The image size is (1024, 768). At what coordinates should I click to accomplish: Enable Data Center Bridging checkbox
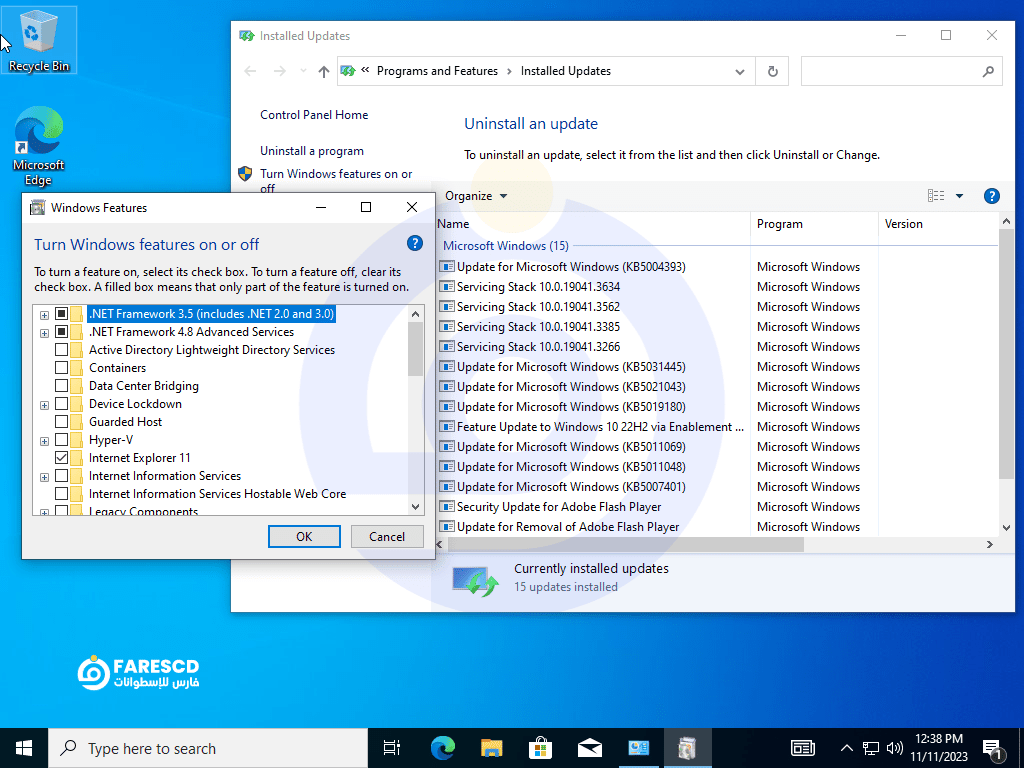click(61, 385)
